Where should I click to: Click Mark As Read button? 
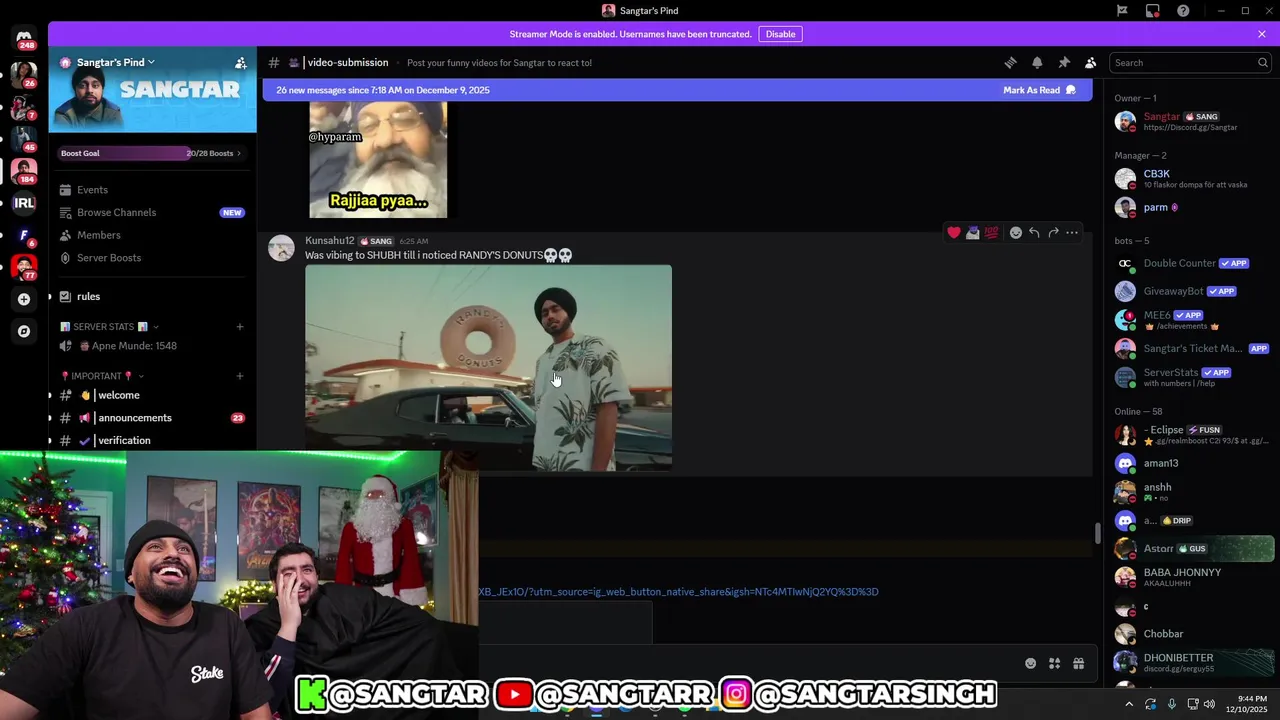(x=1040, y=90)
